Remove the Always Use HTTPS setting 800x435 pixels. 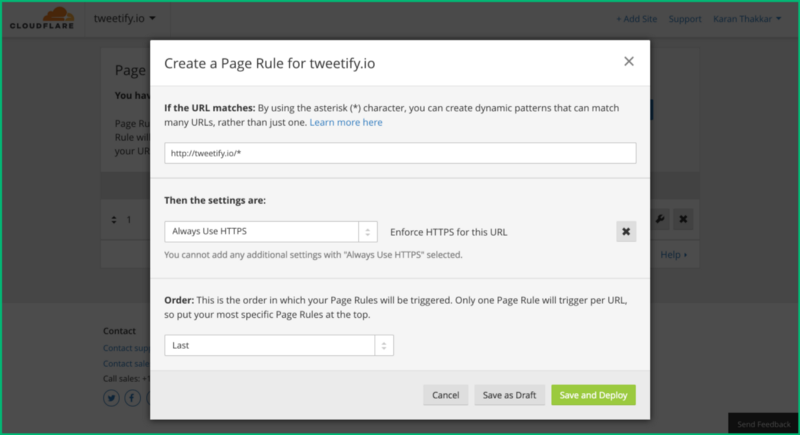tap(626, 232)
